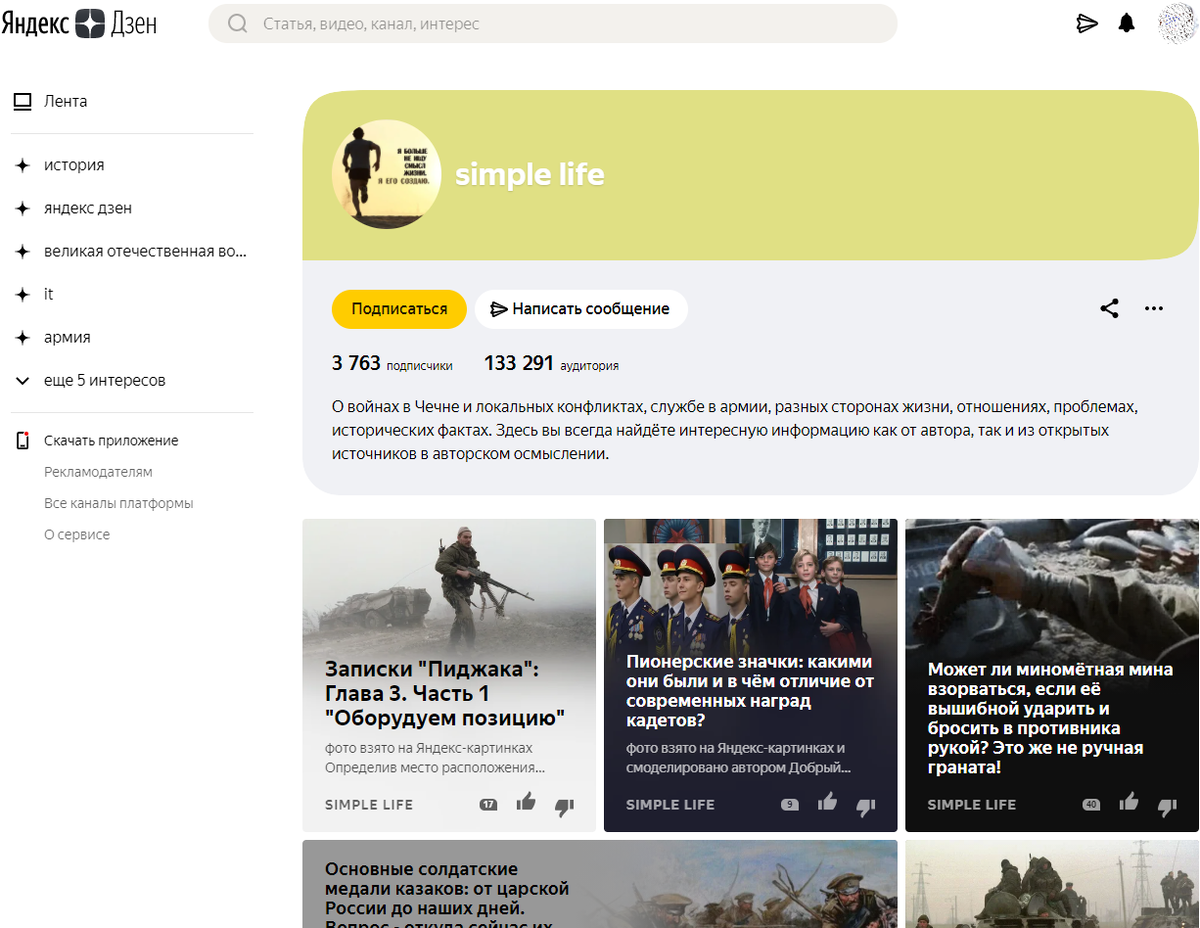Open article Основные солдатские медали казаков
The image size is (1200, 928).
[x=600, y=884]
